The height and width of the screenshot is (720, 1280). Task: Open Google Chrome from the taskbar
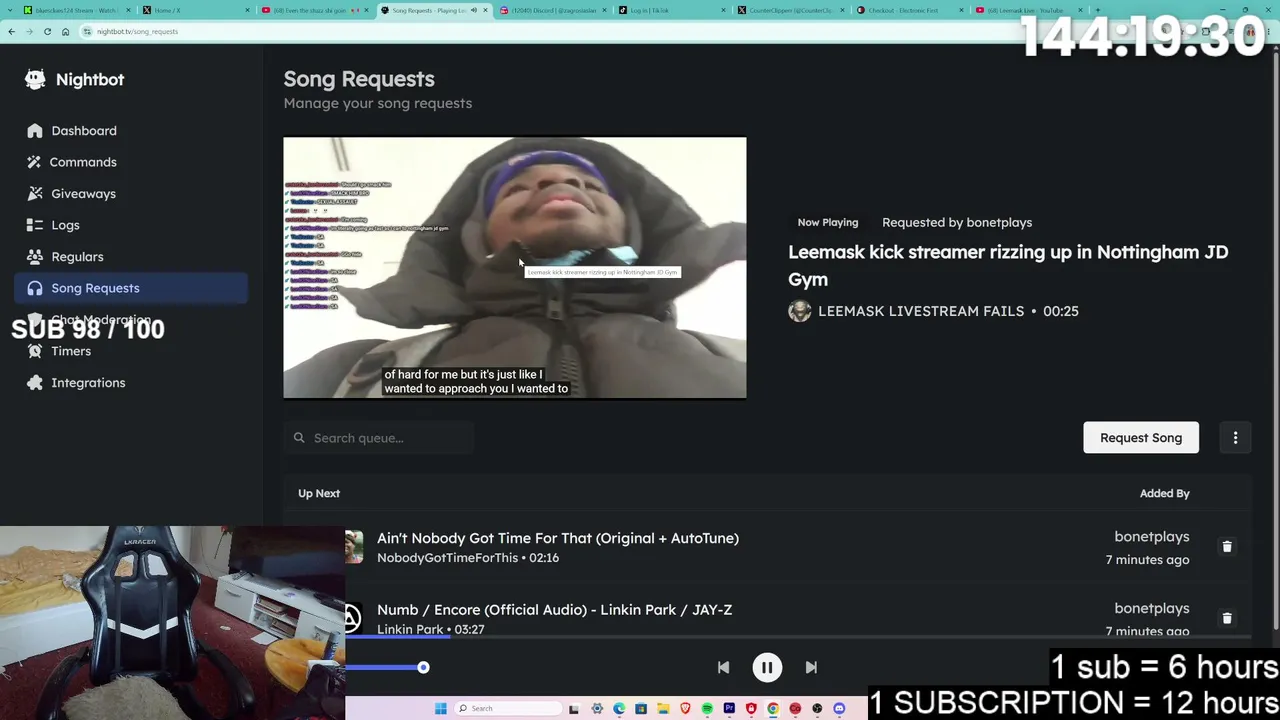(773, 709)
